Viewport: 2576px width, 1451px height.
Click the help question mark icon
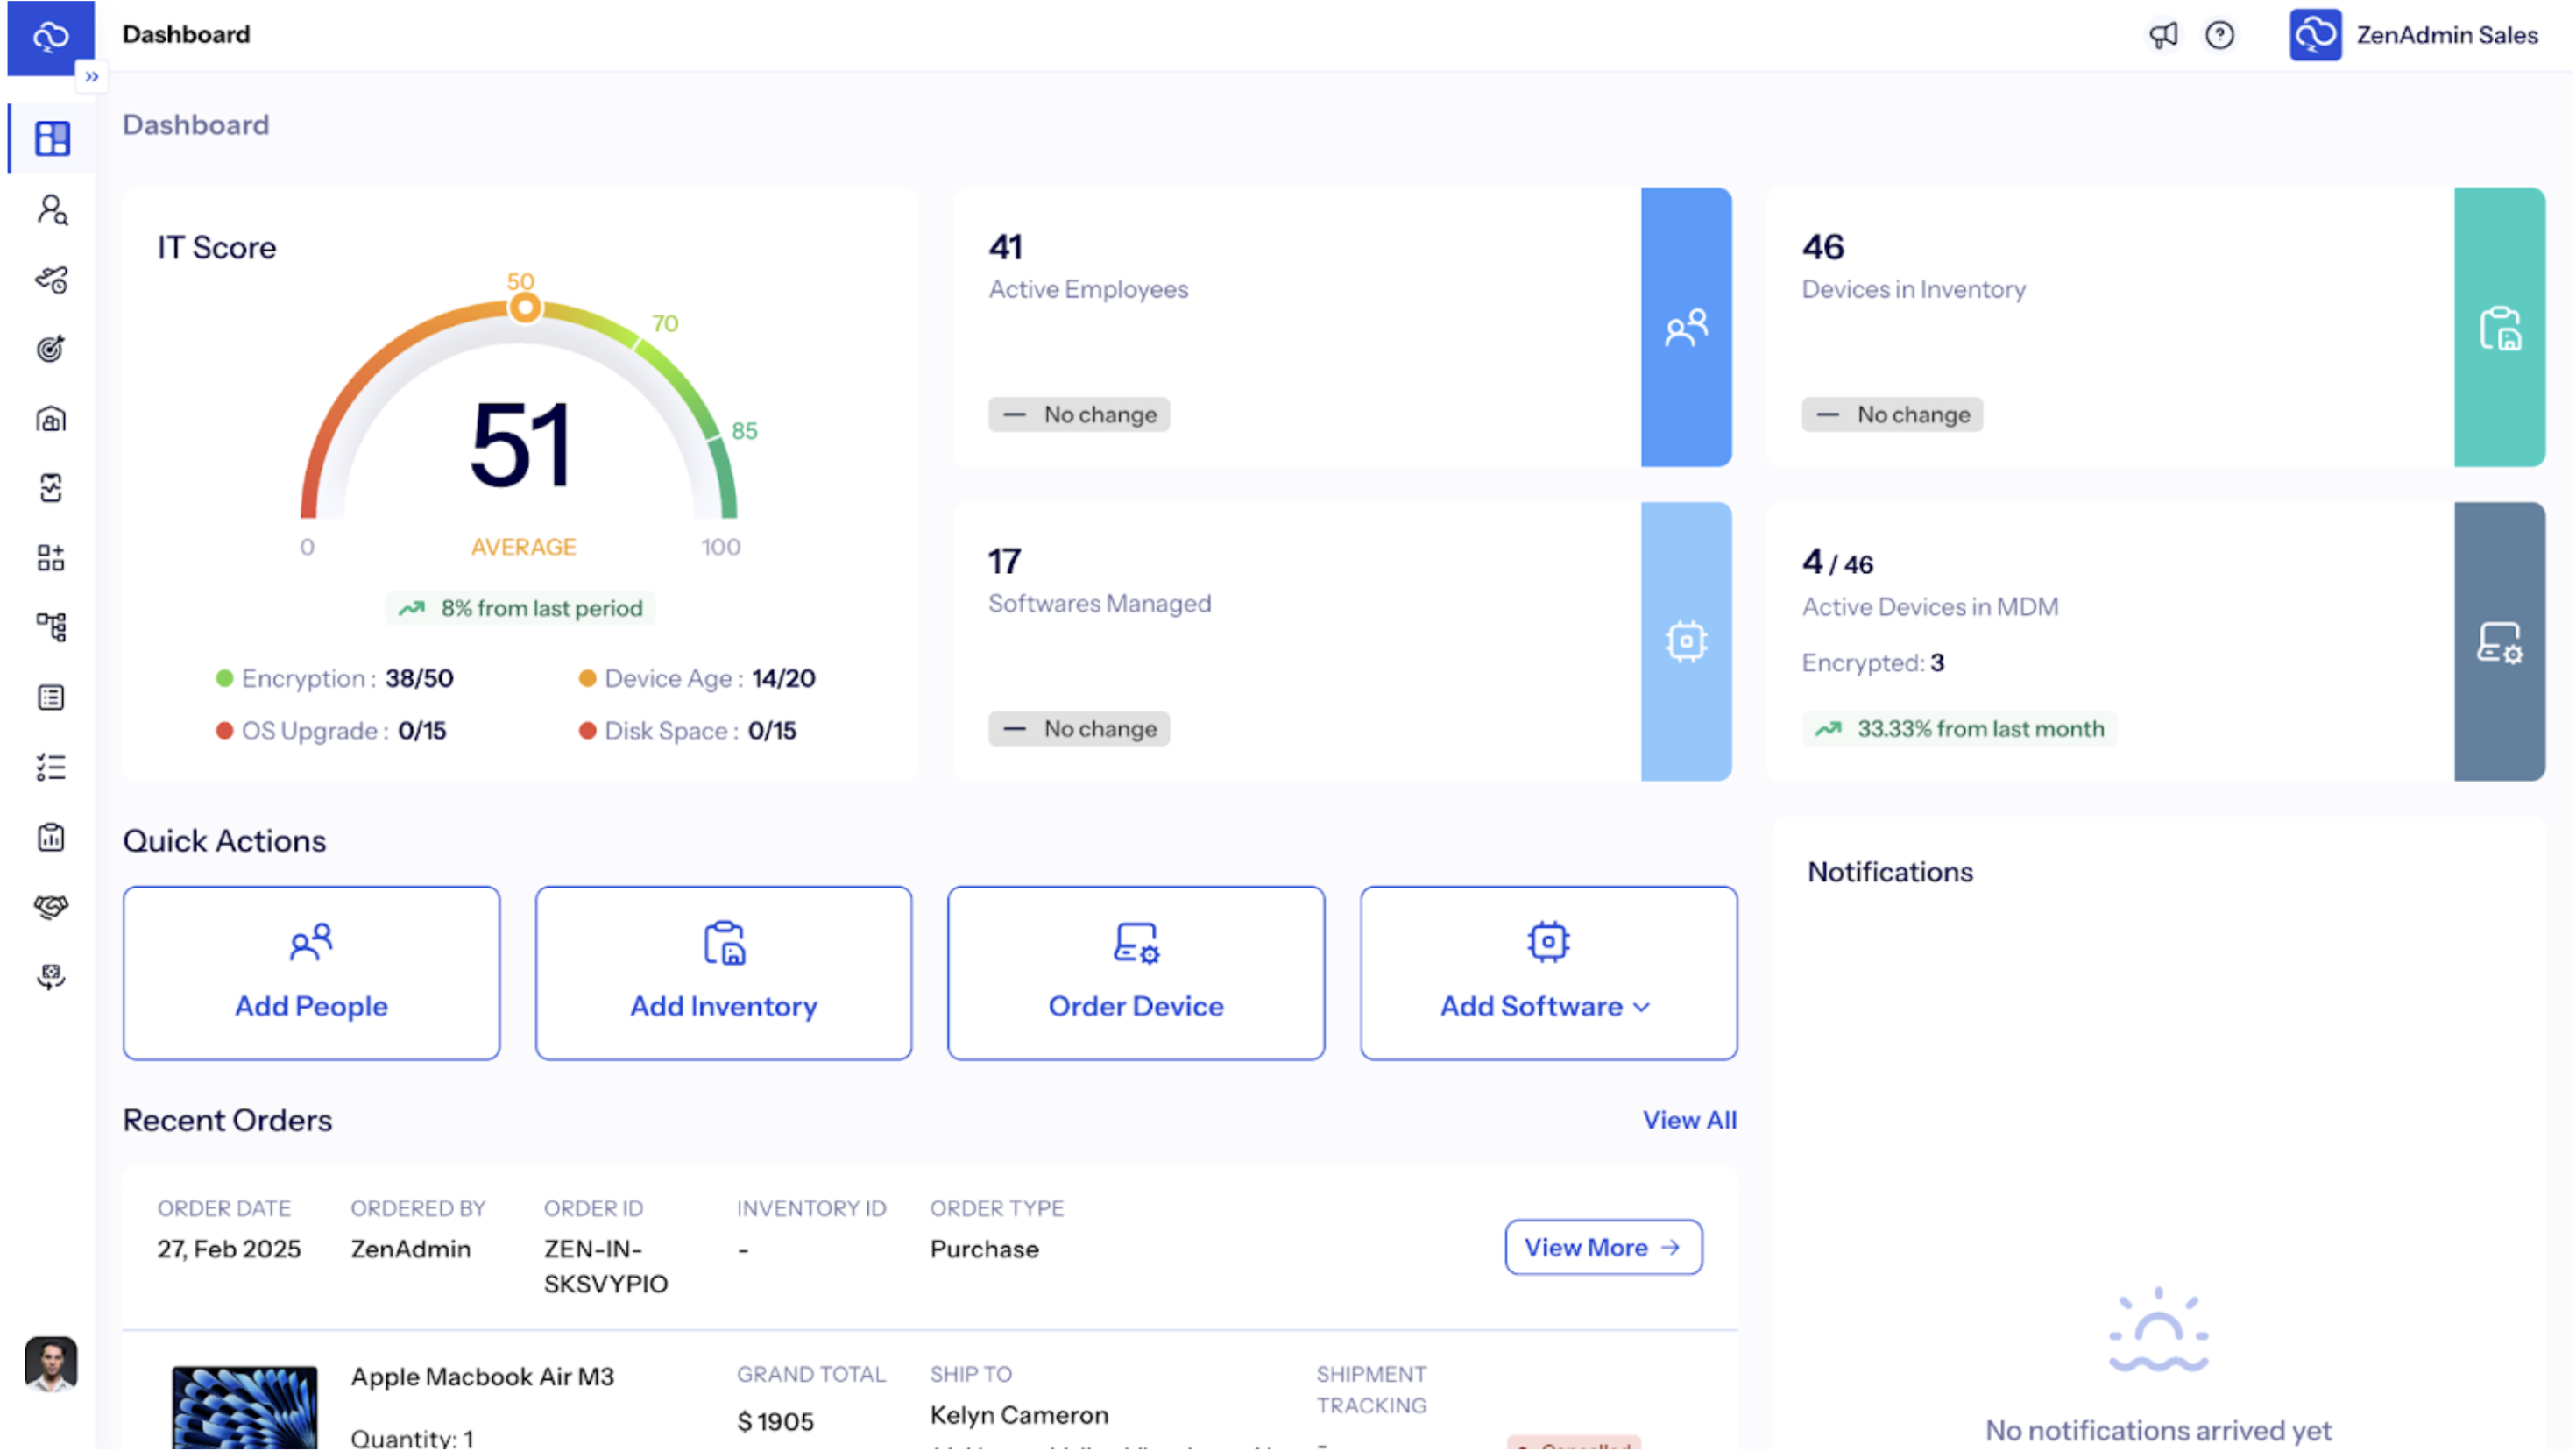[2221, 34]
